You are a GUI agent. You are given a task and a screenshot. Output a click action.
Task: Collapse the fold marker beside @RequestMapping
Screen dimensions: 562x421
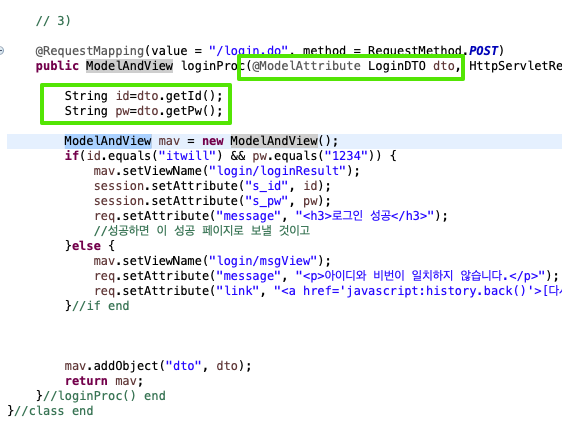pos(1,51)
